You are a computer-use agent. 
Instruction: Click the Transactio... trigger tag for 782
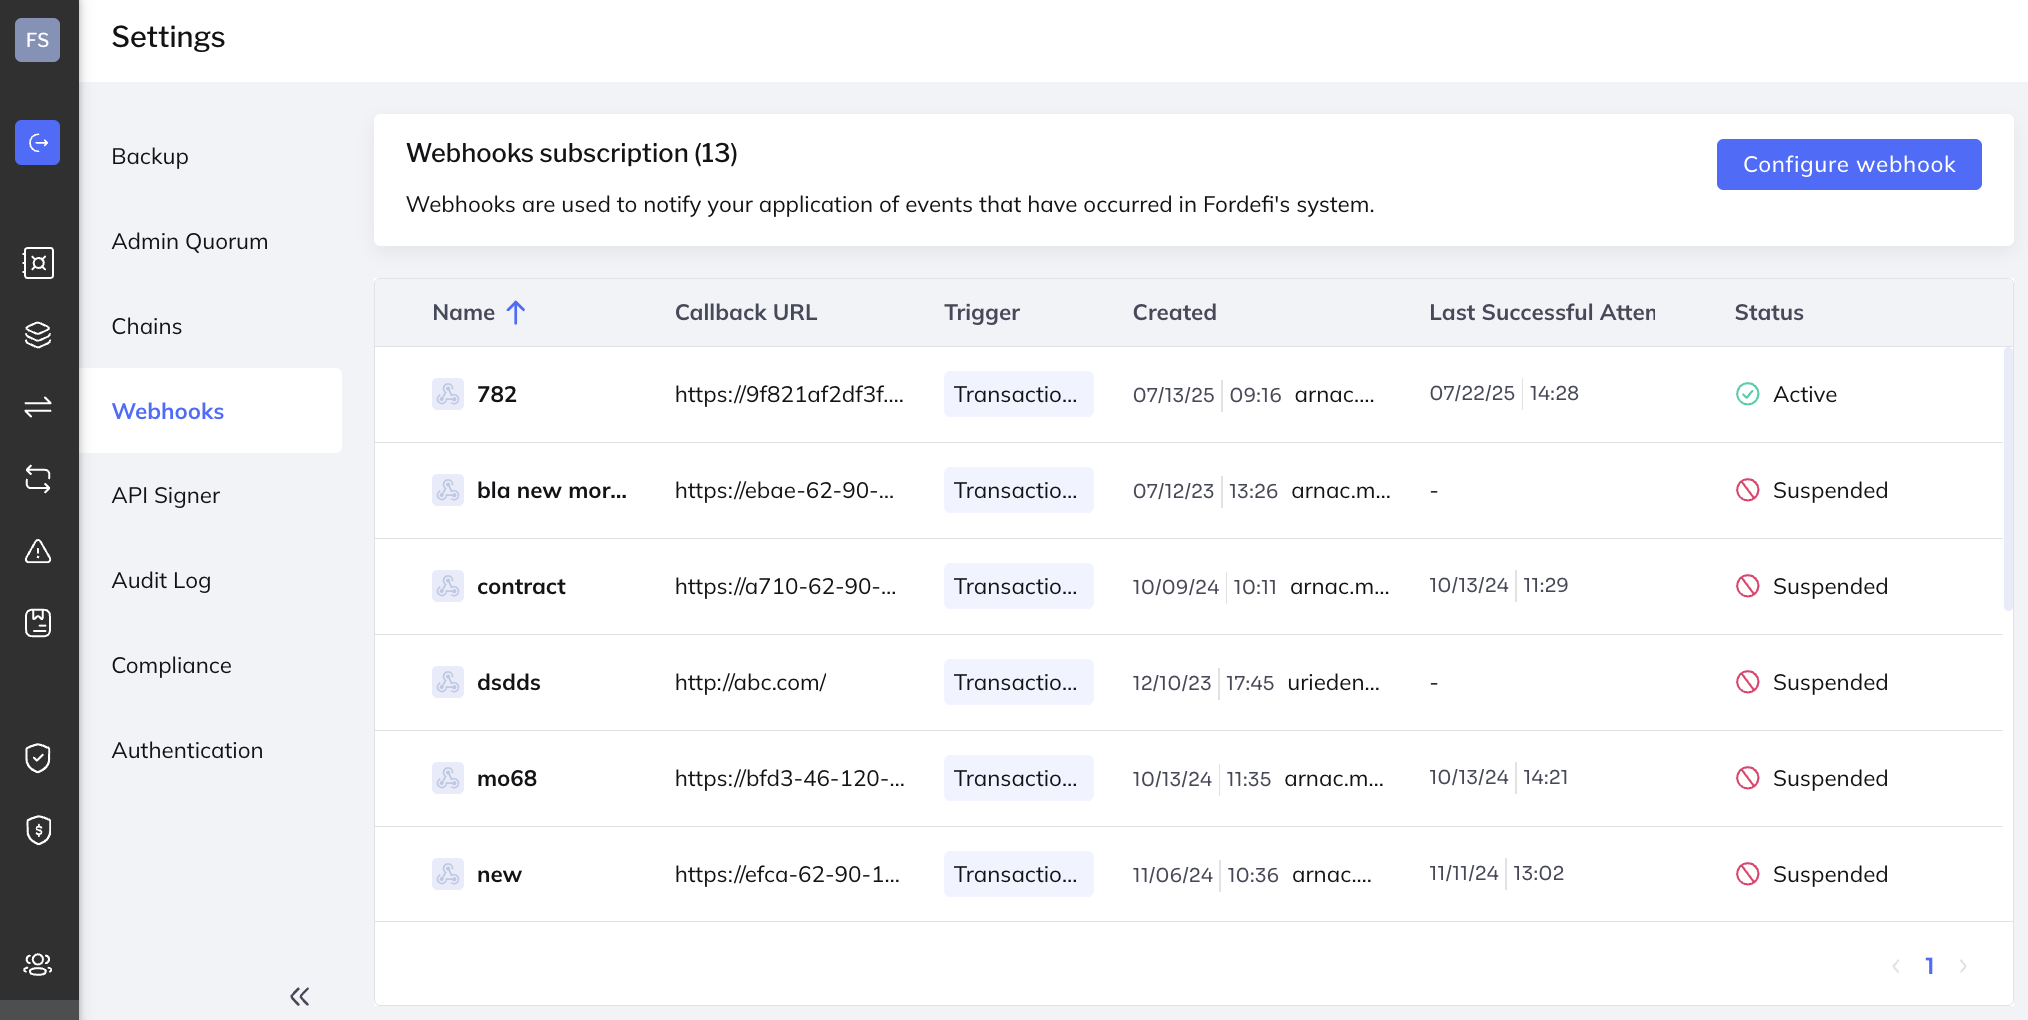pyautogui.click(x=1018, y=394)
